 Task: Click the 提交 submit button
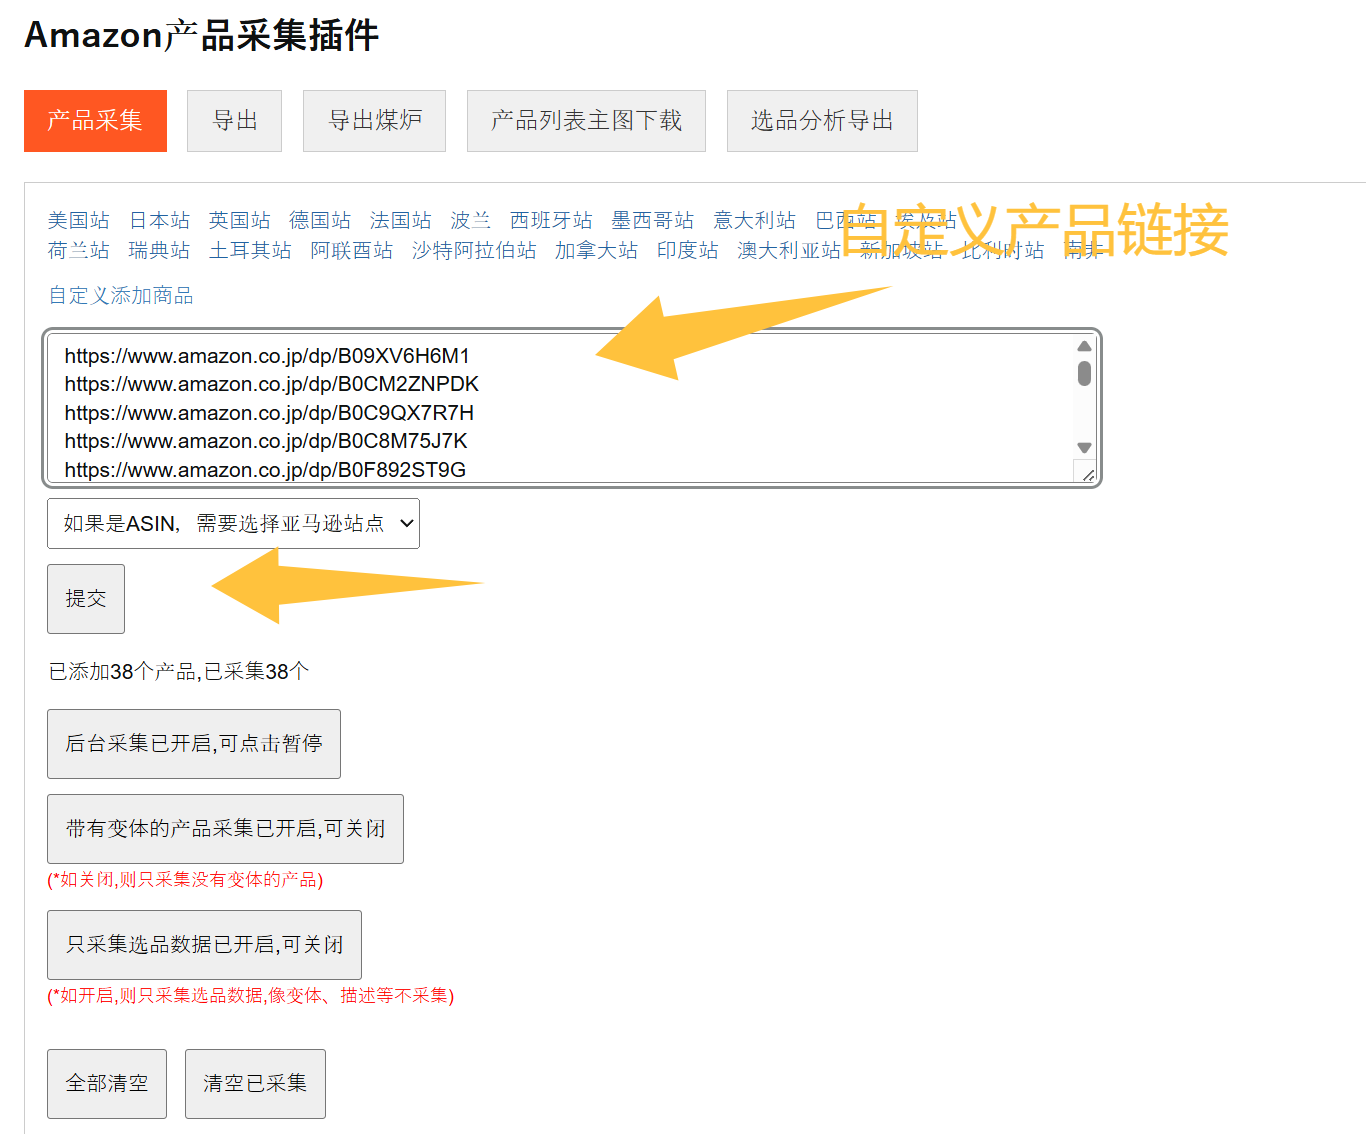(x=86, y=598)
